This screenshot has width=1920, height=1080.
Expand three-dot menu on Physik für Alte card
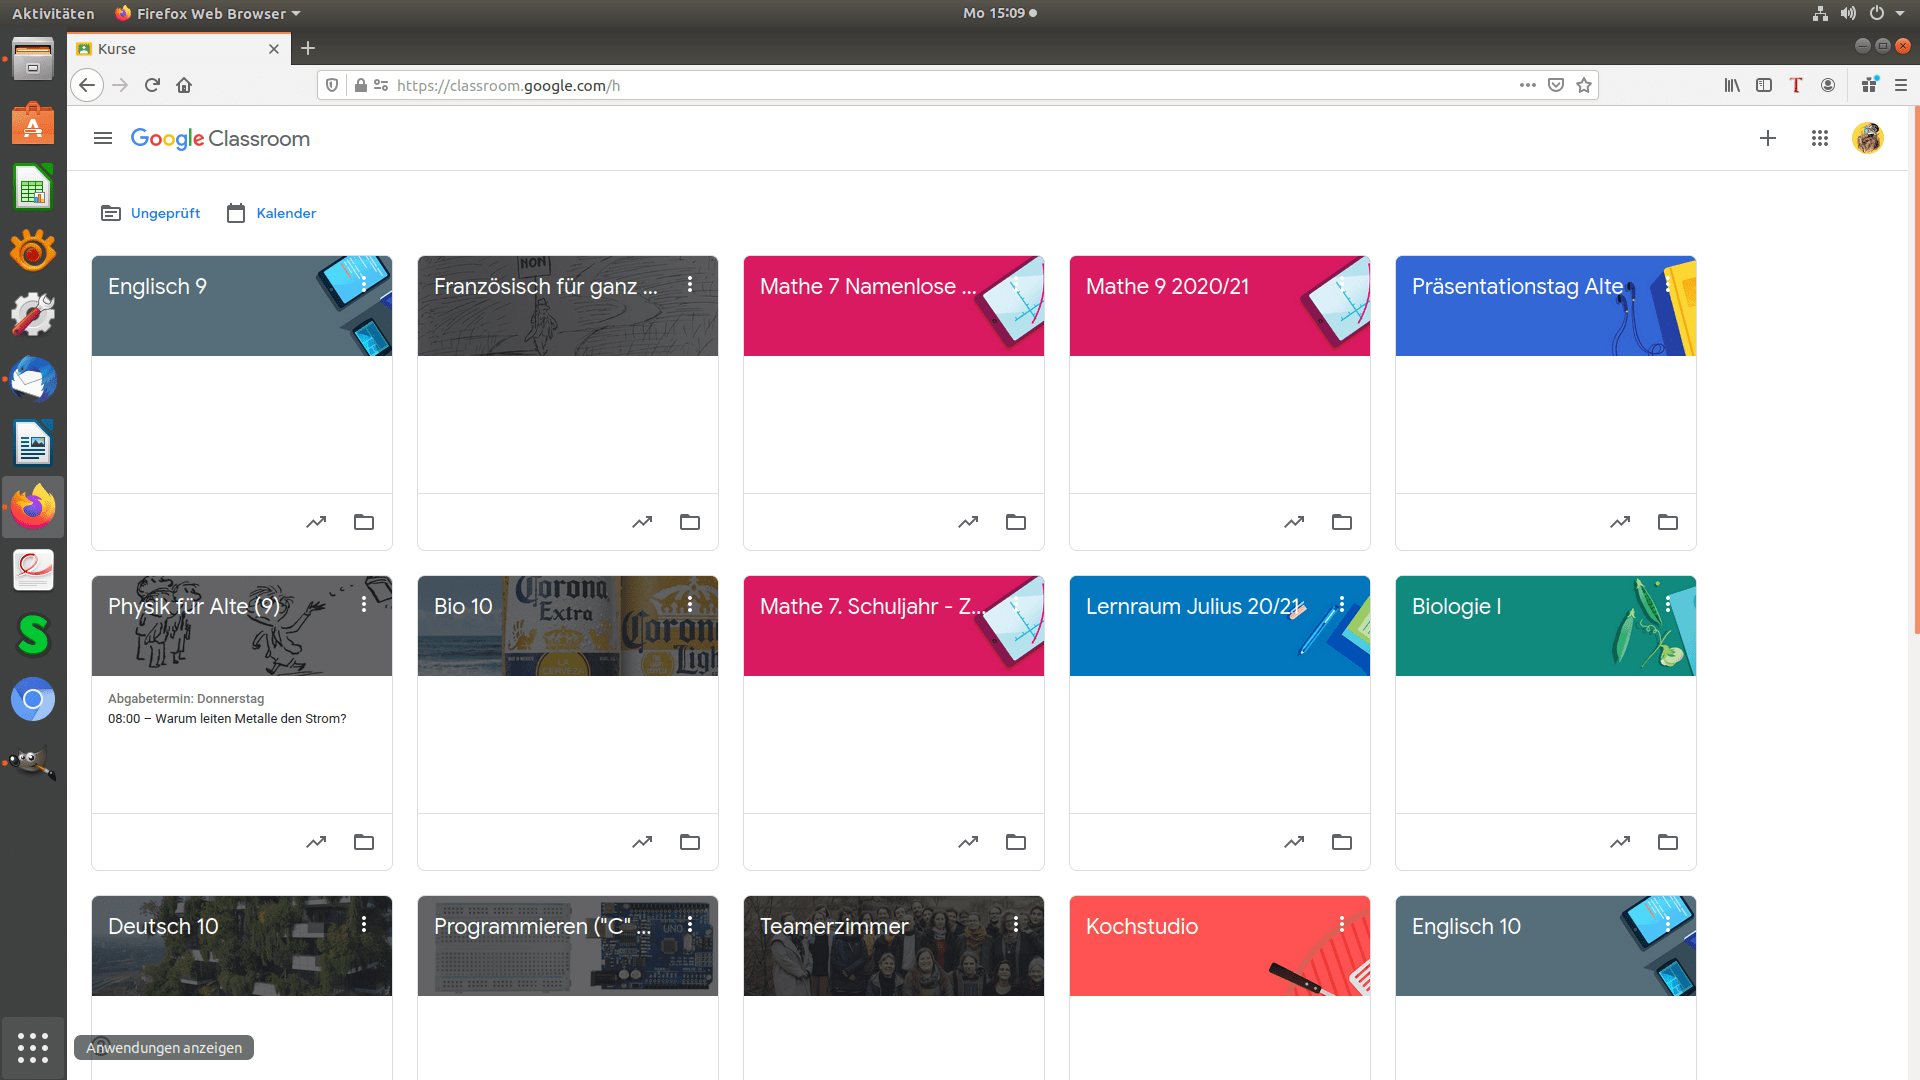click(364, 605)
